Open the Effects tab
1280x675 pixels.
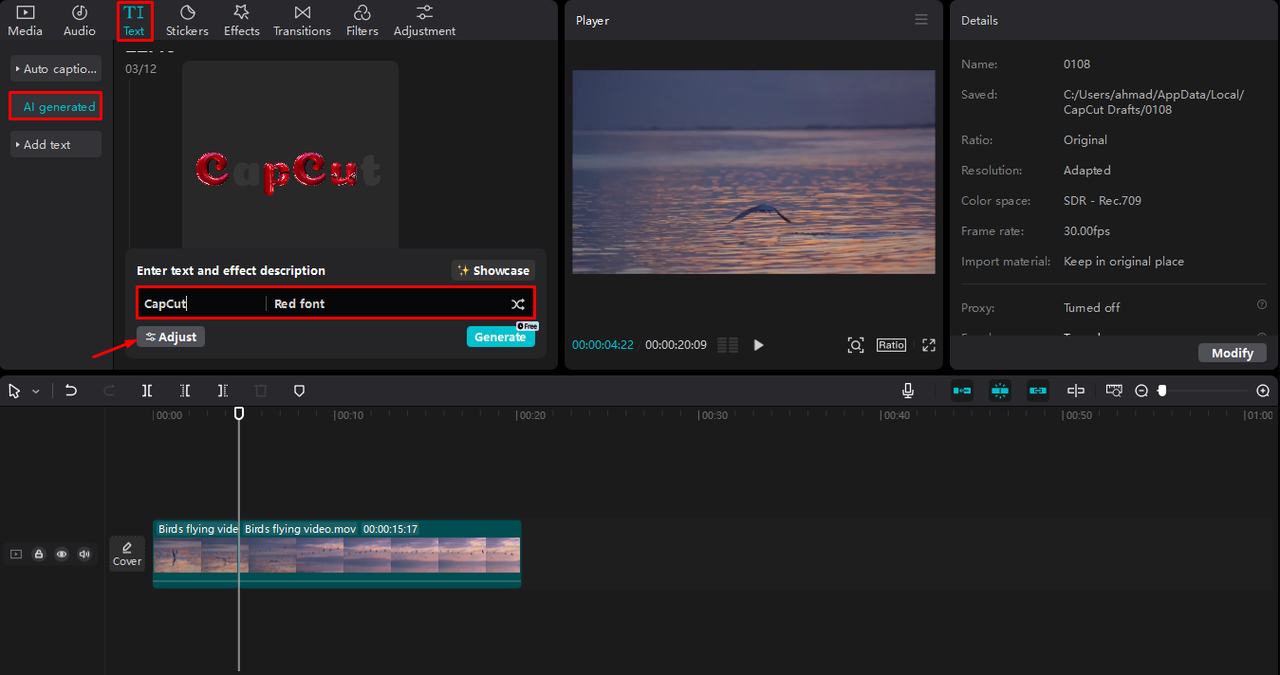click(241, 20)
